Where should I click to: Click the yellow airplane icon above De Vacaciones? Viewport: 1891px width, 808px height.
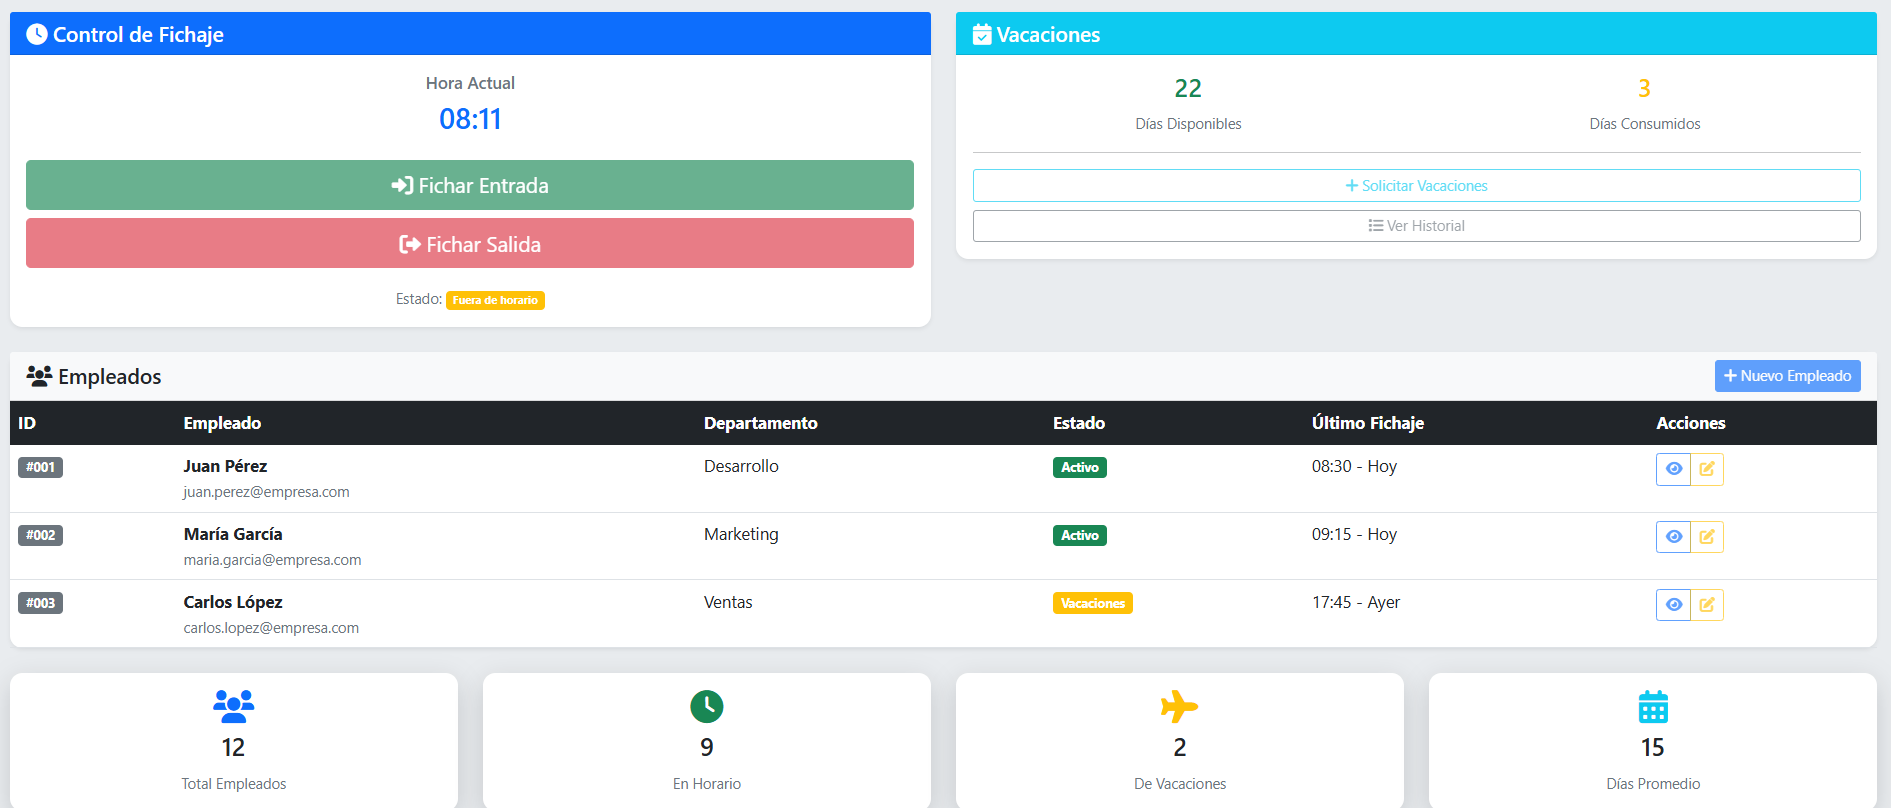[x=1180, y=707]
